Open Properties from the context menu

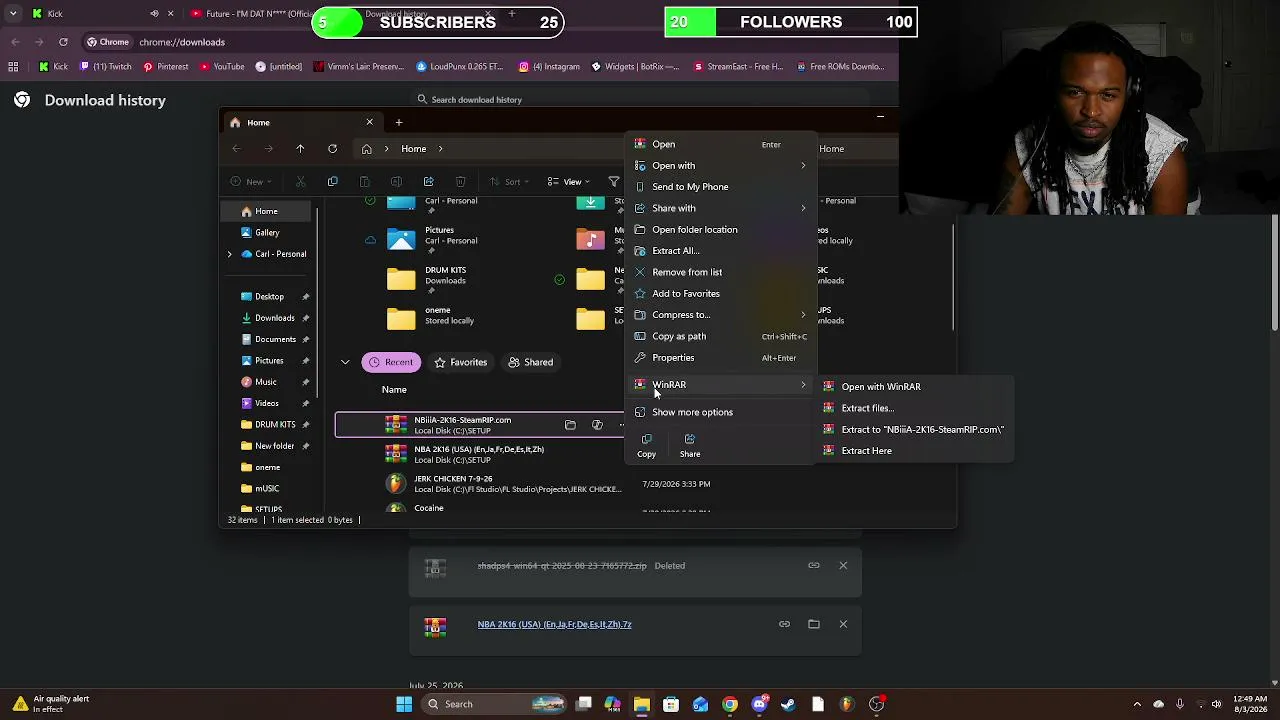(x=720, y=358)
